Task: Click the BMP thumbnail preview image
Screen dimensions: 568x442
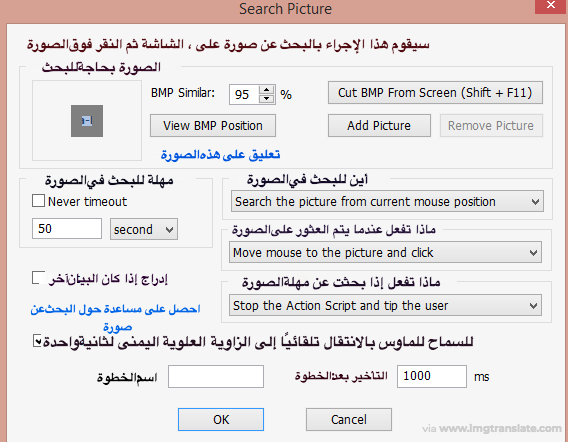Action: click(87, 121)
